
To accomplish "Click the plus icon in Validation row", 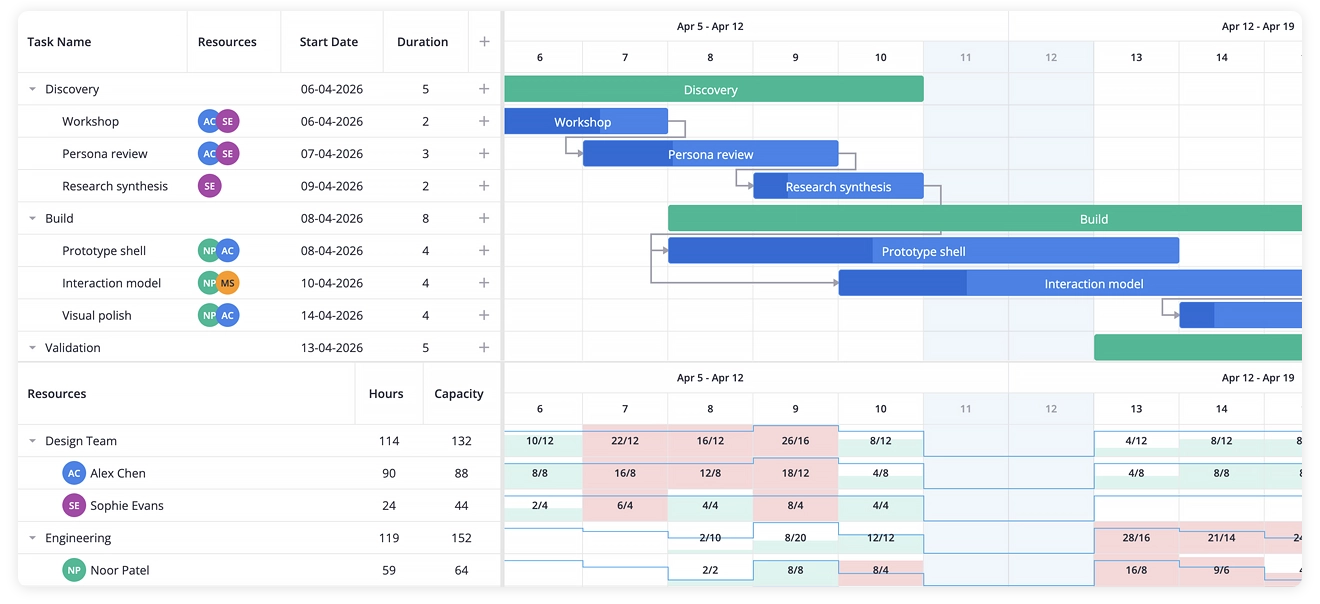I will click(x=484, y=348).
